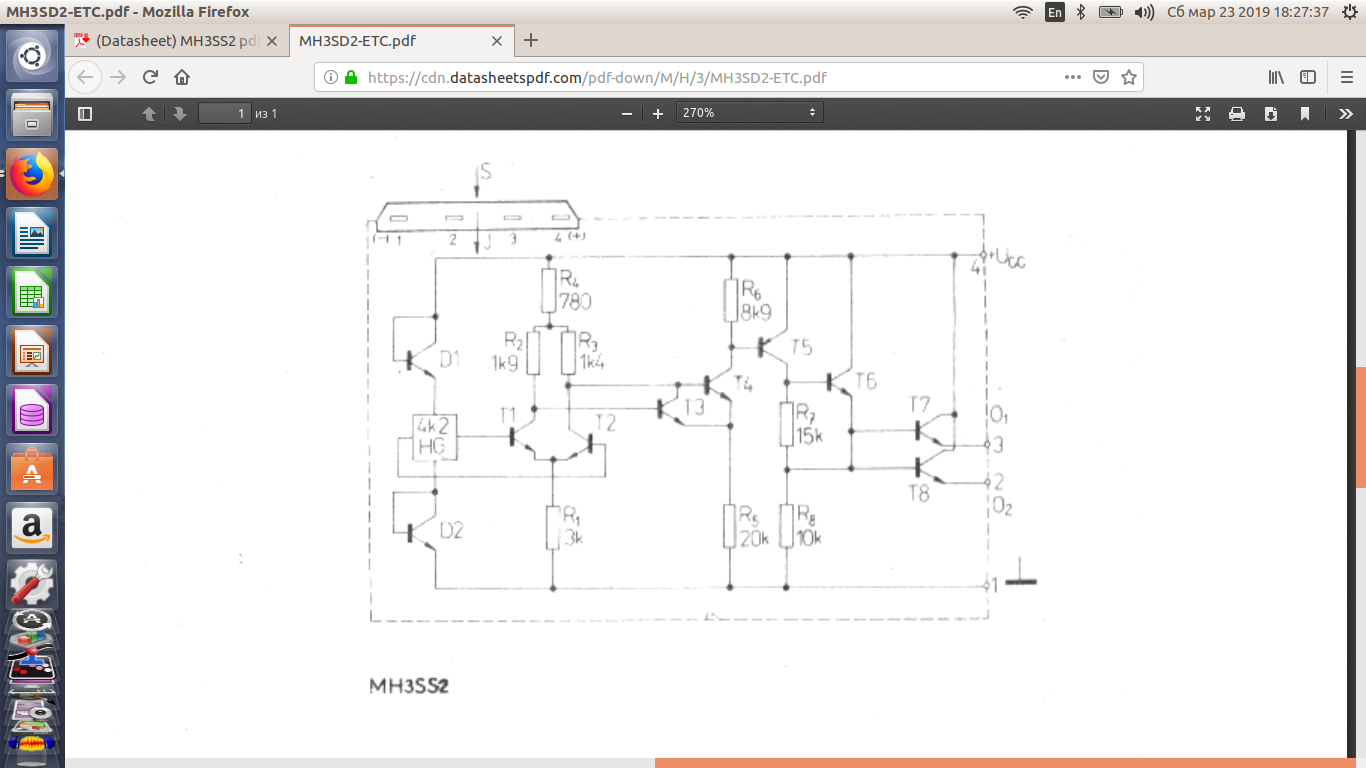Toggle the PDF viewer sidebar

(x=85, y=114)
